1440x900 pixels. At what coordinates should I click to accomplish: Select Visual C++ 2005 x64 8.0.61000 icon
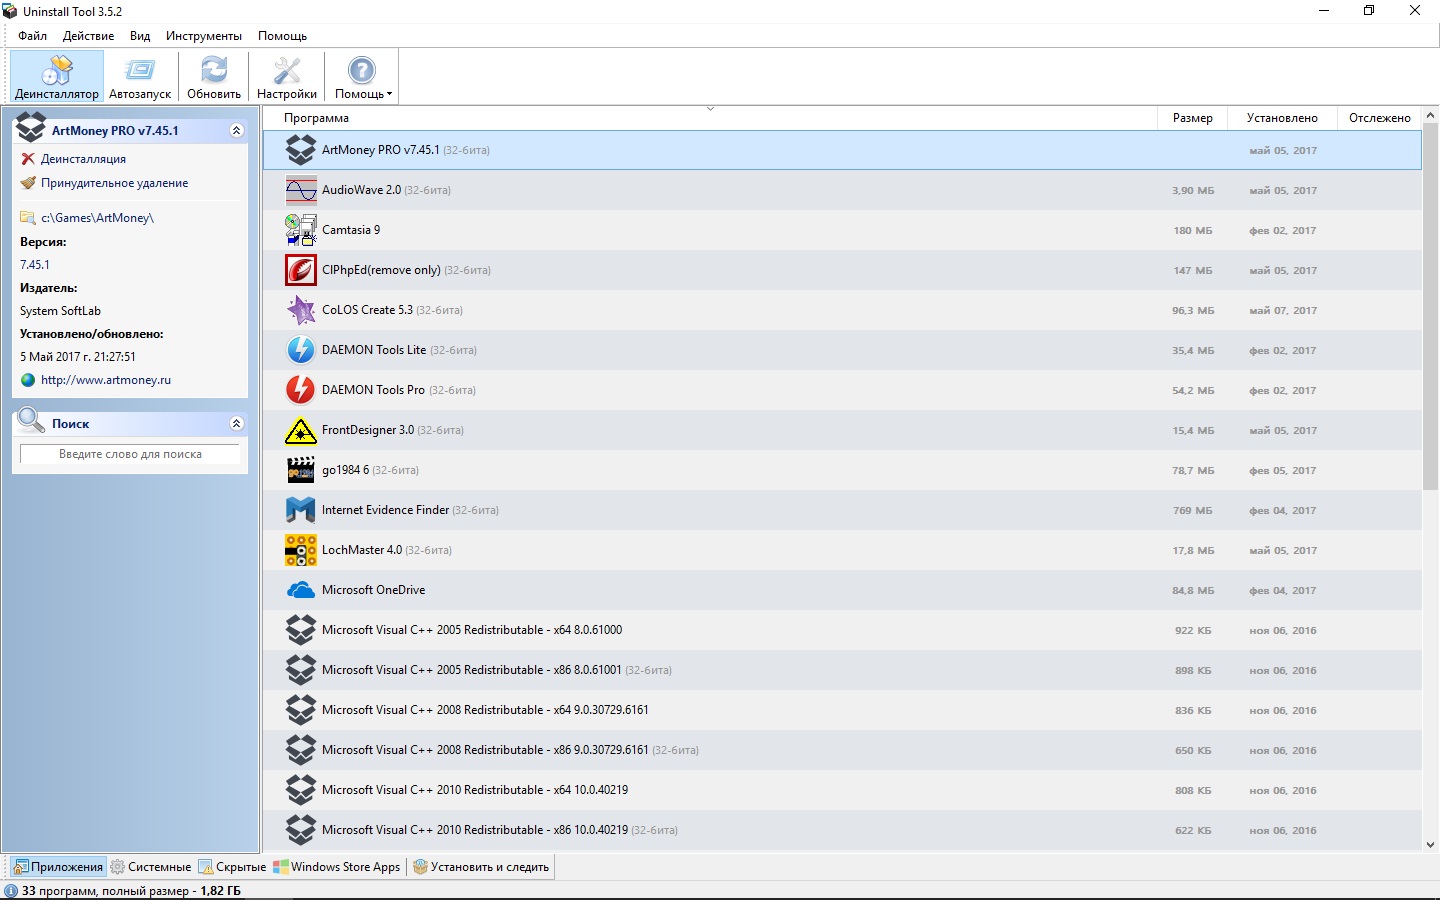tap(301, 630)
